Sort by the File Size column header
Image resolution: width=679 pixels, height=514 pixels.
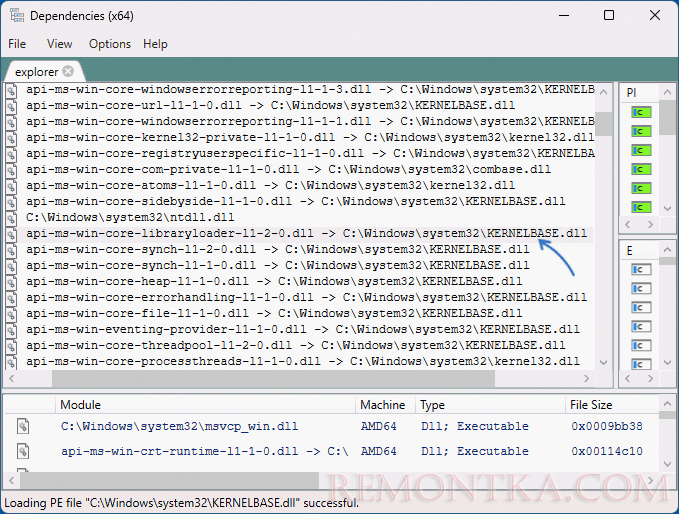[611, 405]
